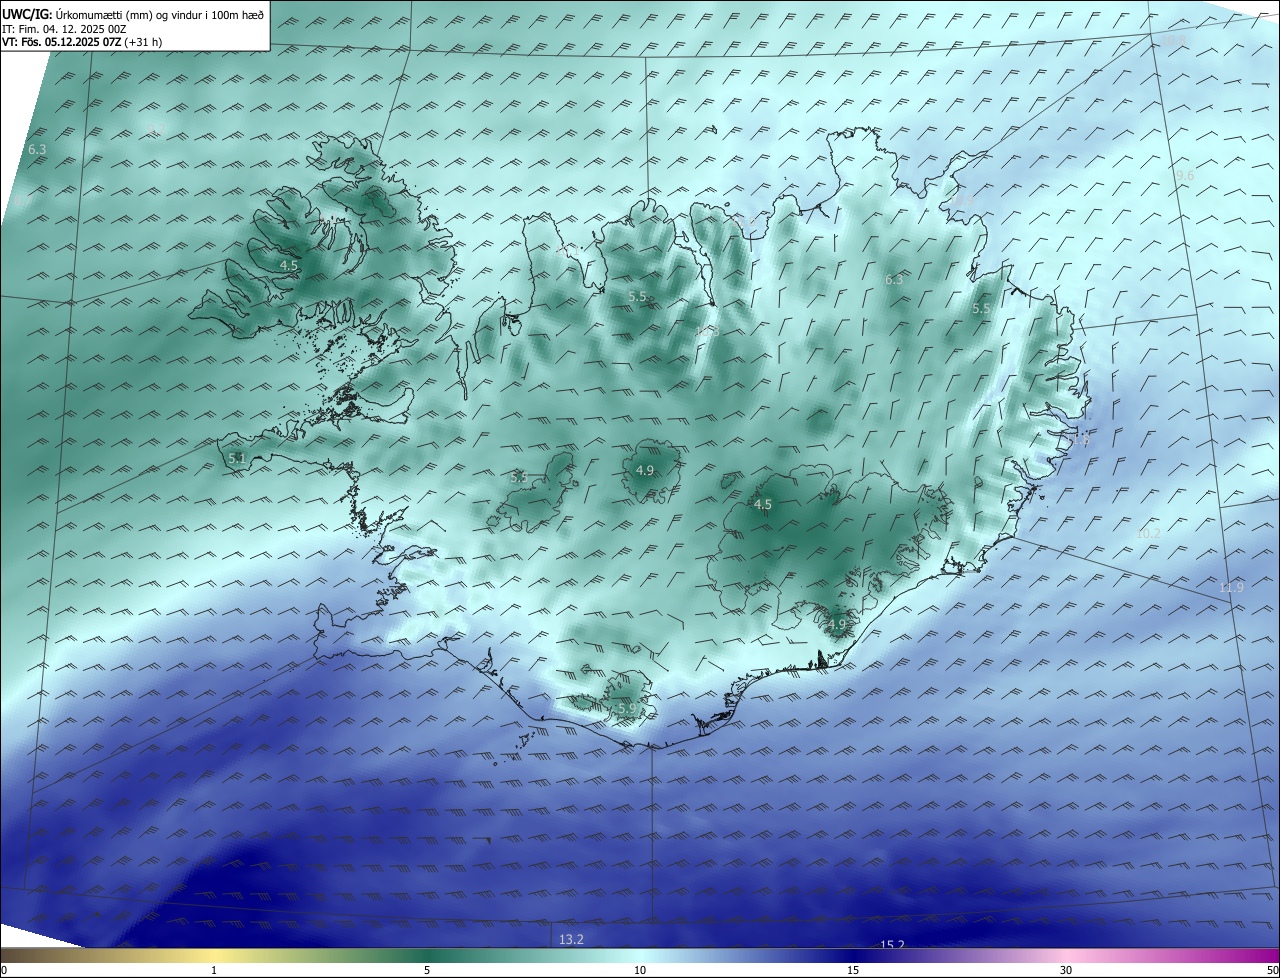
Task: Click the valid time "VT: Fös. 05.12.2025 07Z (+31 h)"
Action: (82, 42)
